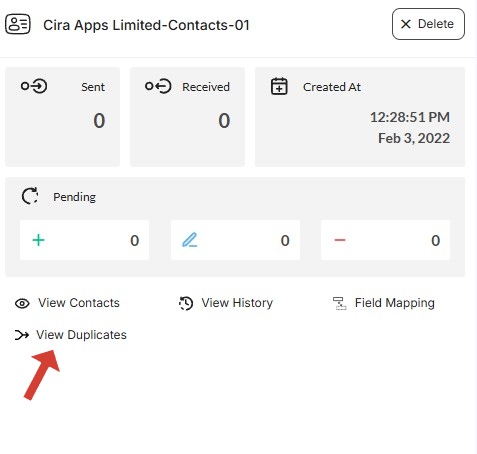This screenshot has height=454, width=477.
Task: Click the eye icon for View Contacts
Action: click(x=22, y=303)
